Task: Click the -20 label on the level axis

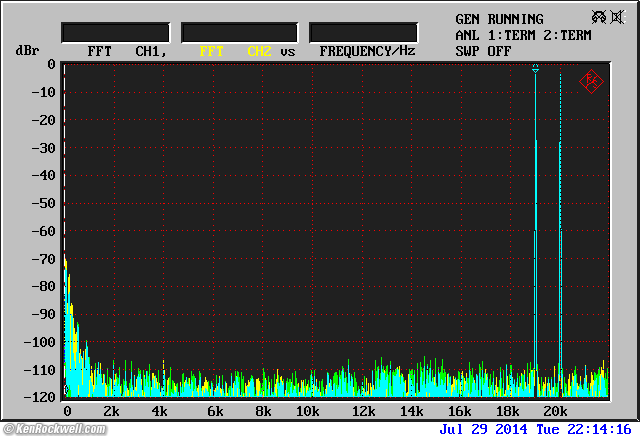Action: click(x=43, y=120)
